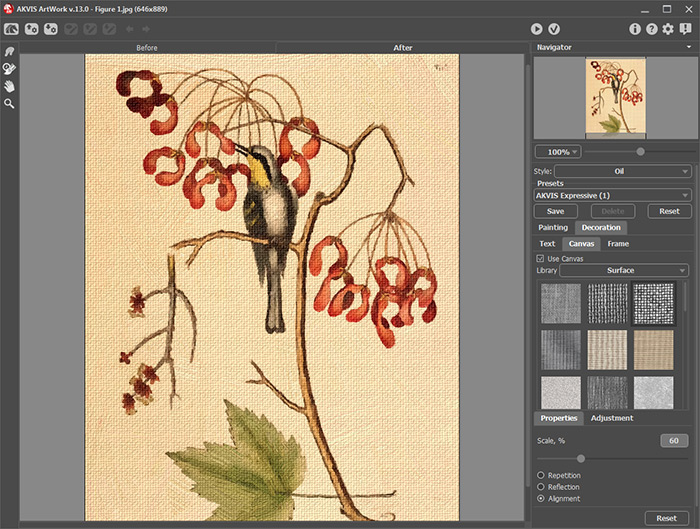
Task: Collapse the Navigator panel arrow
Action: click(x=689, y=47)
